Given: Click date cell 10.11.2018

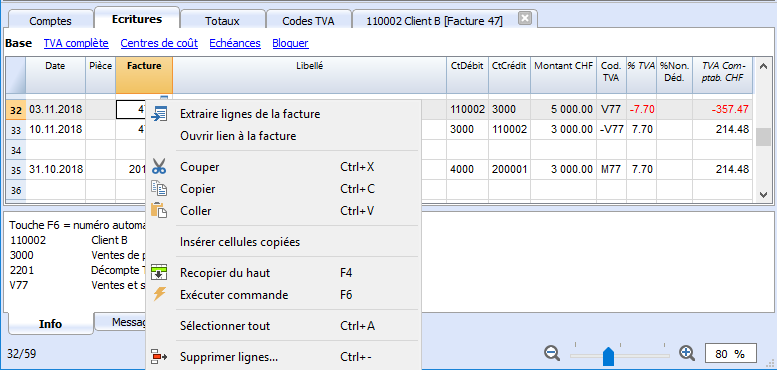Looking at the screenshot, I should point(55,130).
